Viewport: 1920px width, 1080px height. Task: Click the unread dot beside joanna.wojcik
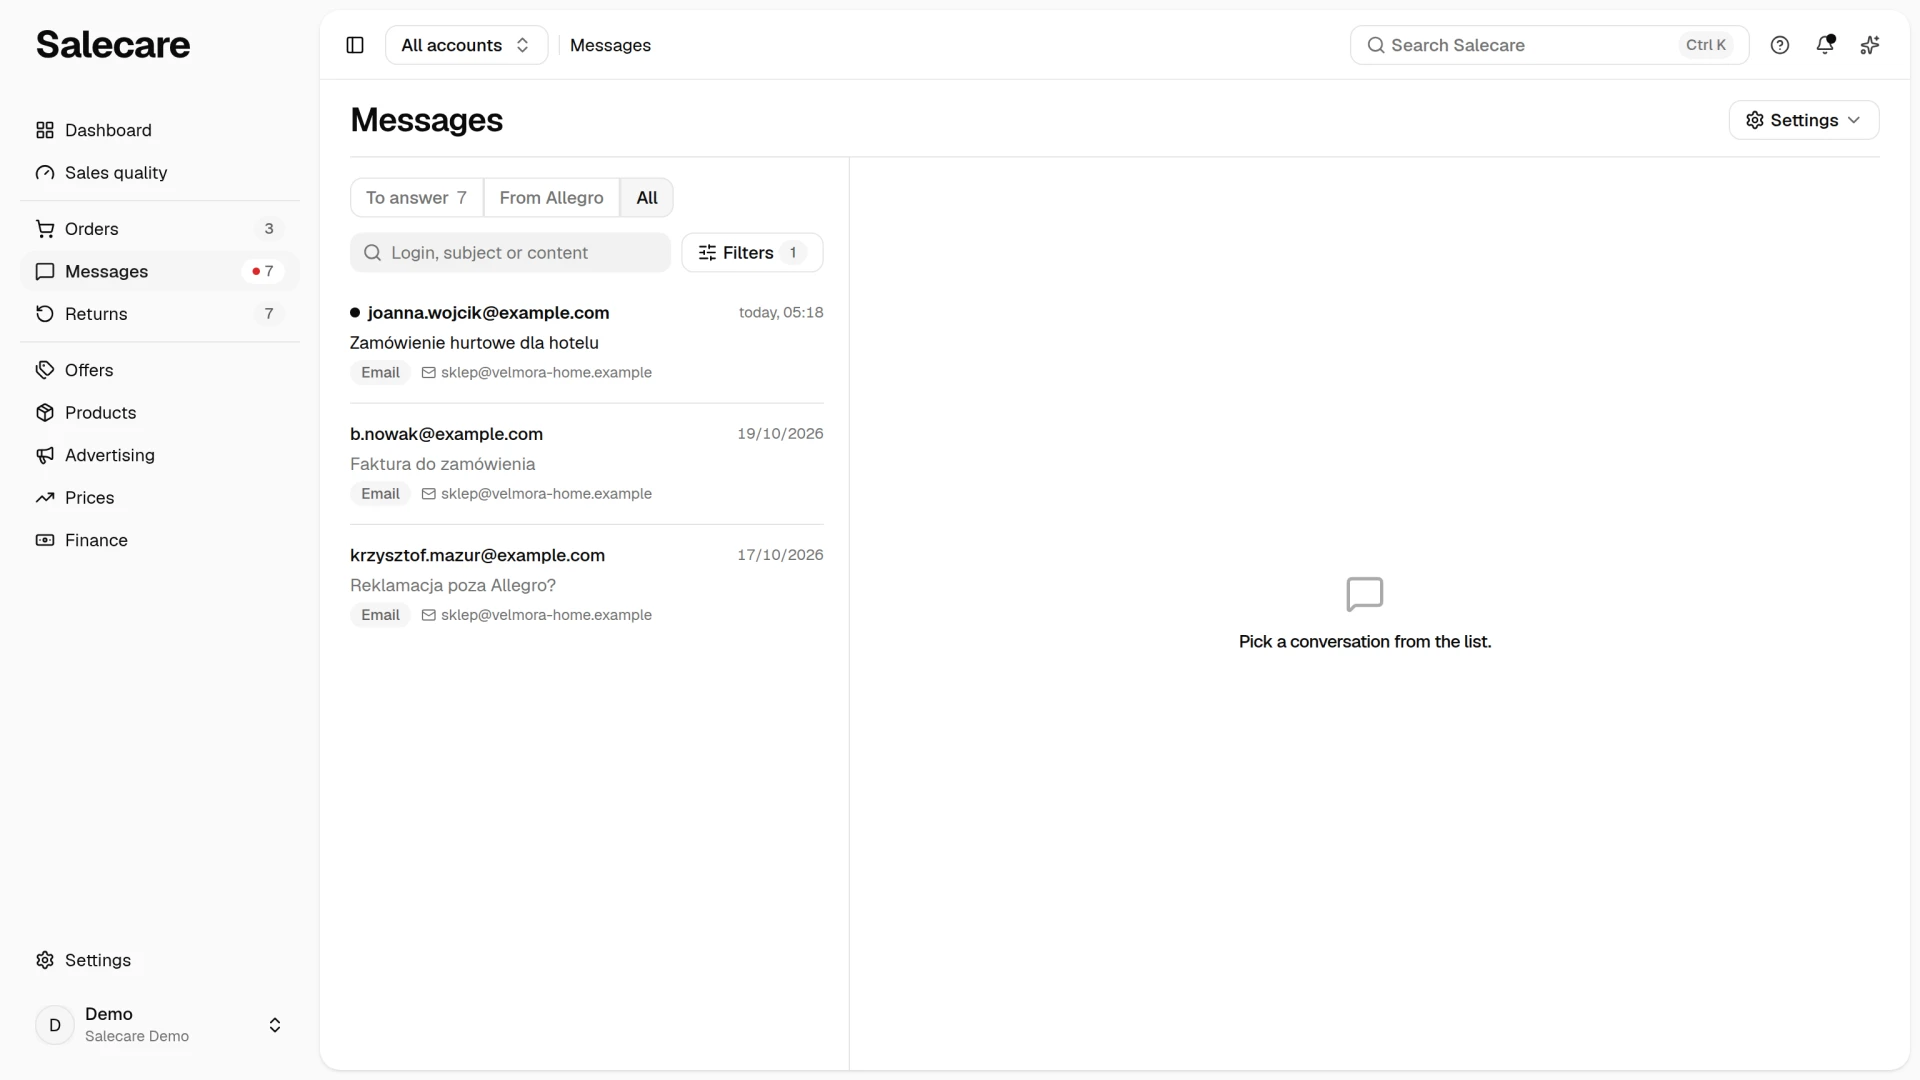(x=355, y=313)
